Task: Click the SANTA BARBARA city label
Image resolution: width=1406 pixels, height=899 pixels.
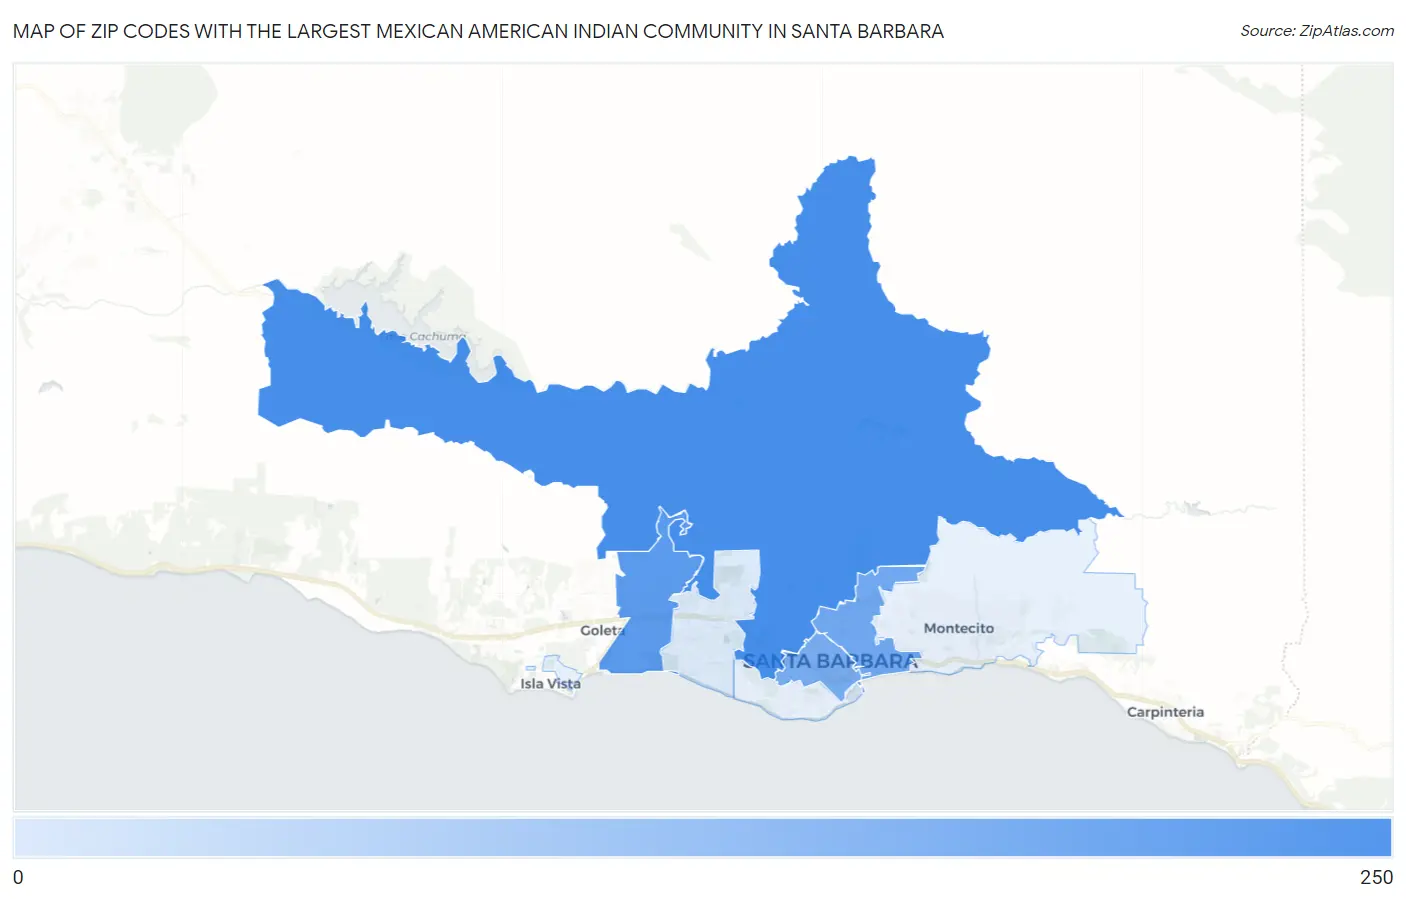Action: click(x=830, y=661)
